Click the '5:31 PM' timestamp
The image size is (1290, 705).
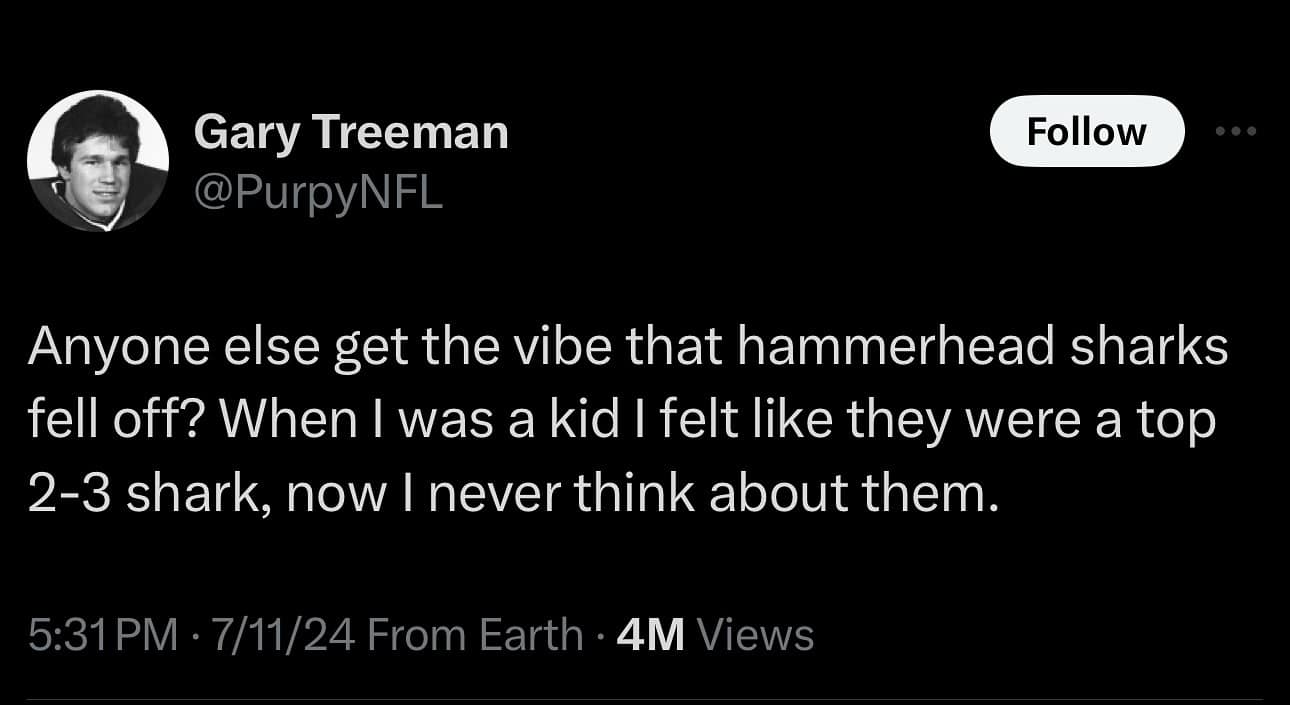[95, 632]
